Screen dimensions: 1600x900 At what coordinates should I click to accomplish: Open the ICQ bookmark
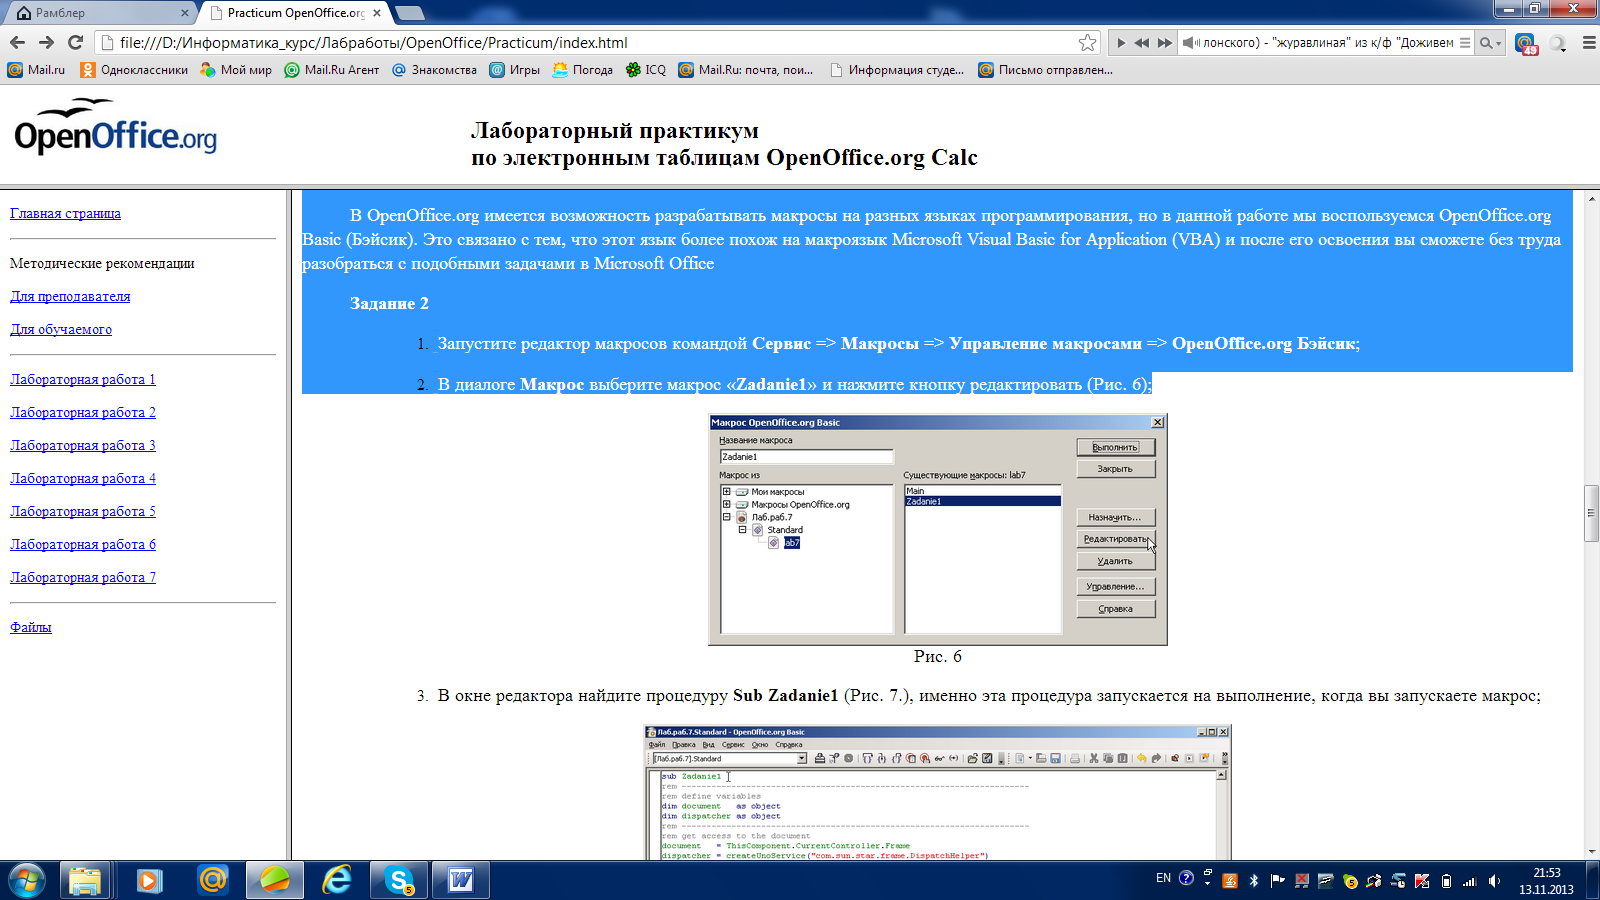click(x=645, y=70)
